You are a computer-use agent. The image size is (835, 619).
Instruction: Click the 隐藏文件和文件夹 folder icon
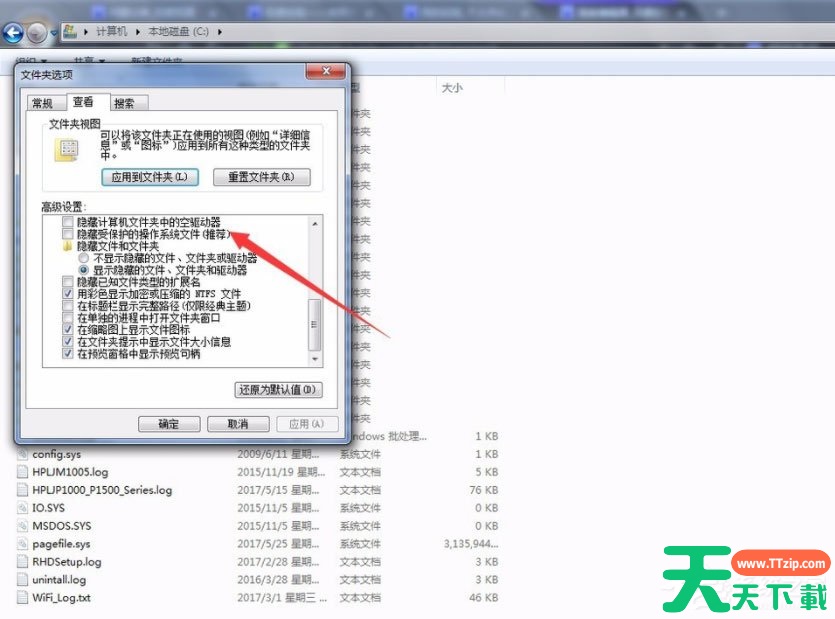coord(68,246)
